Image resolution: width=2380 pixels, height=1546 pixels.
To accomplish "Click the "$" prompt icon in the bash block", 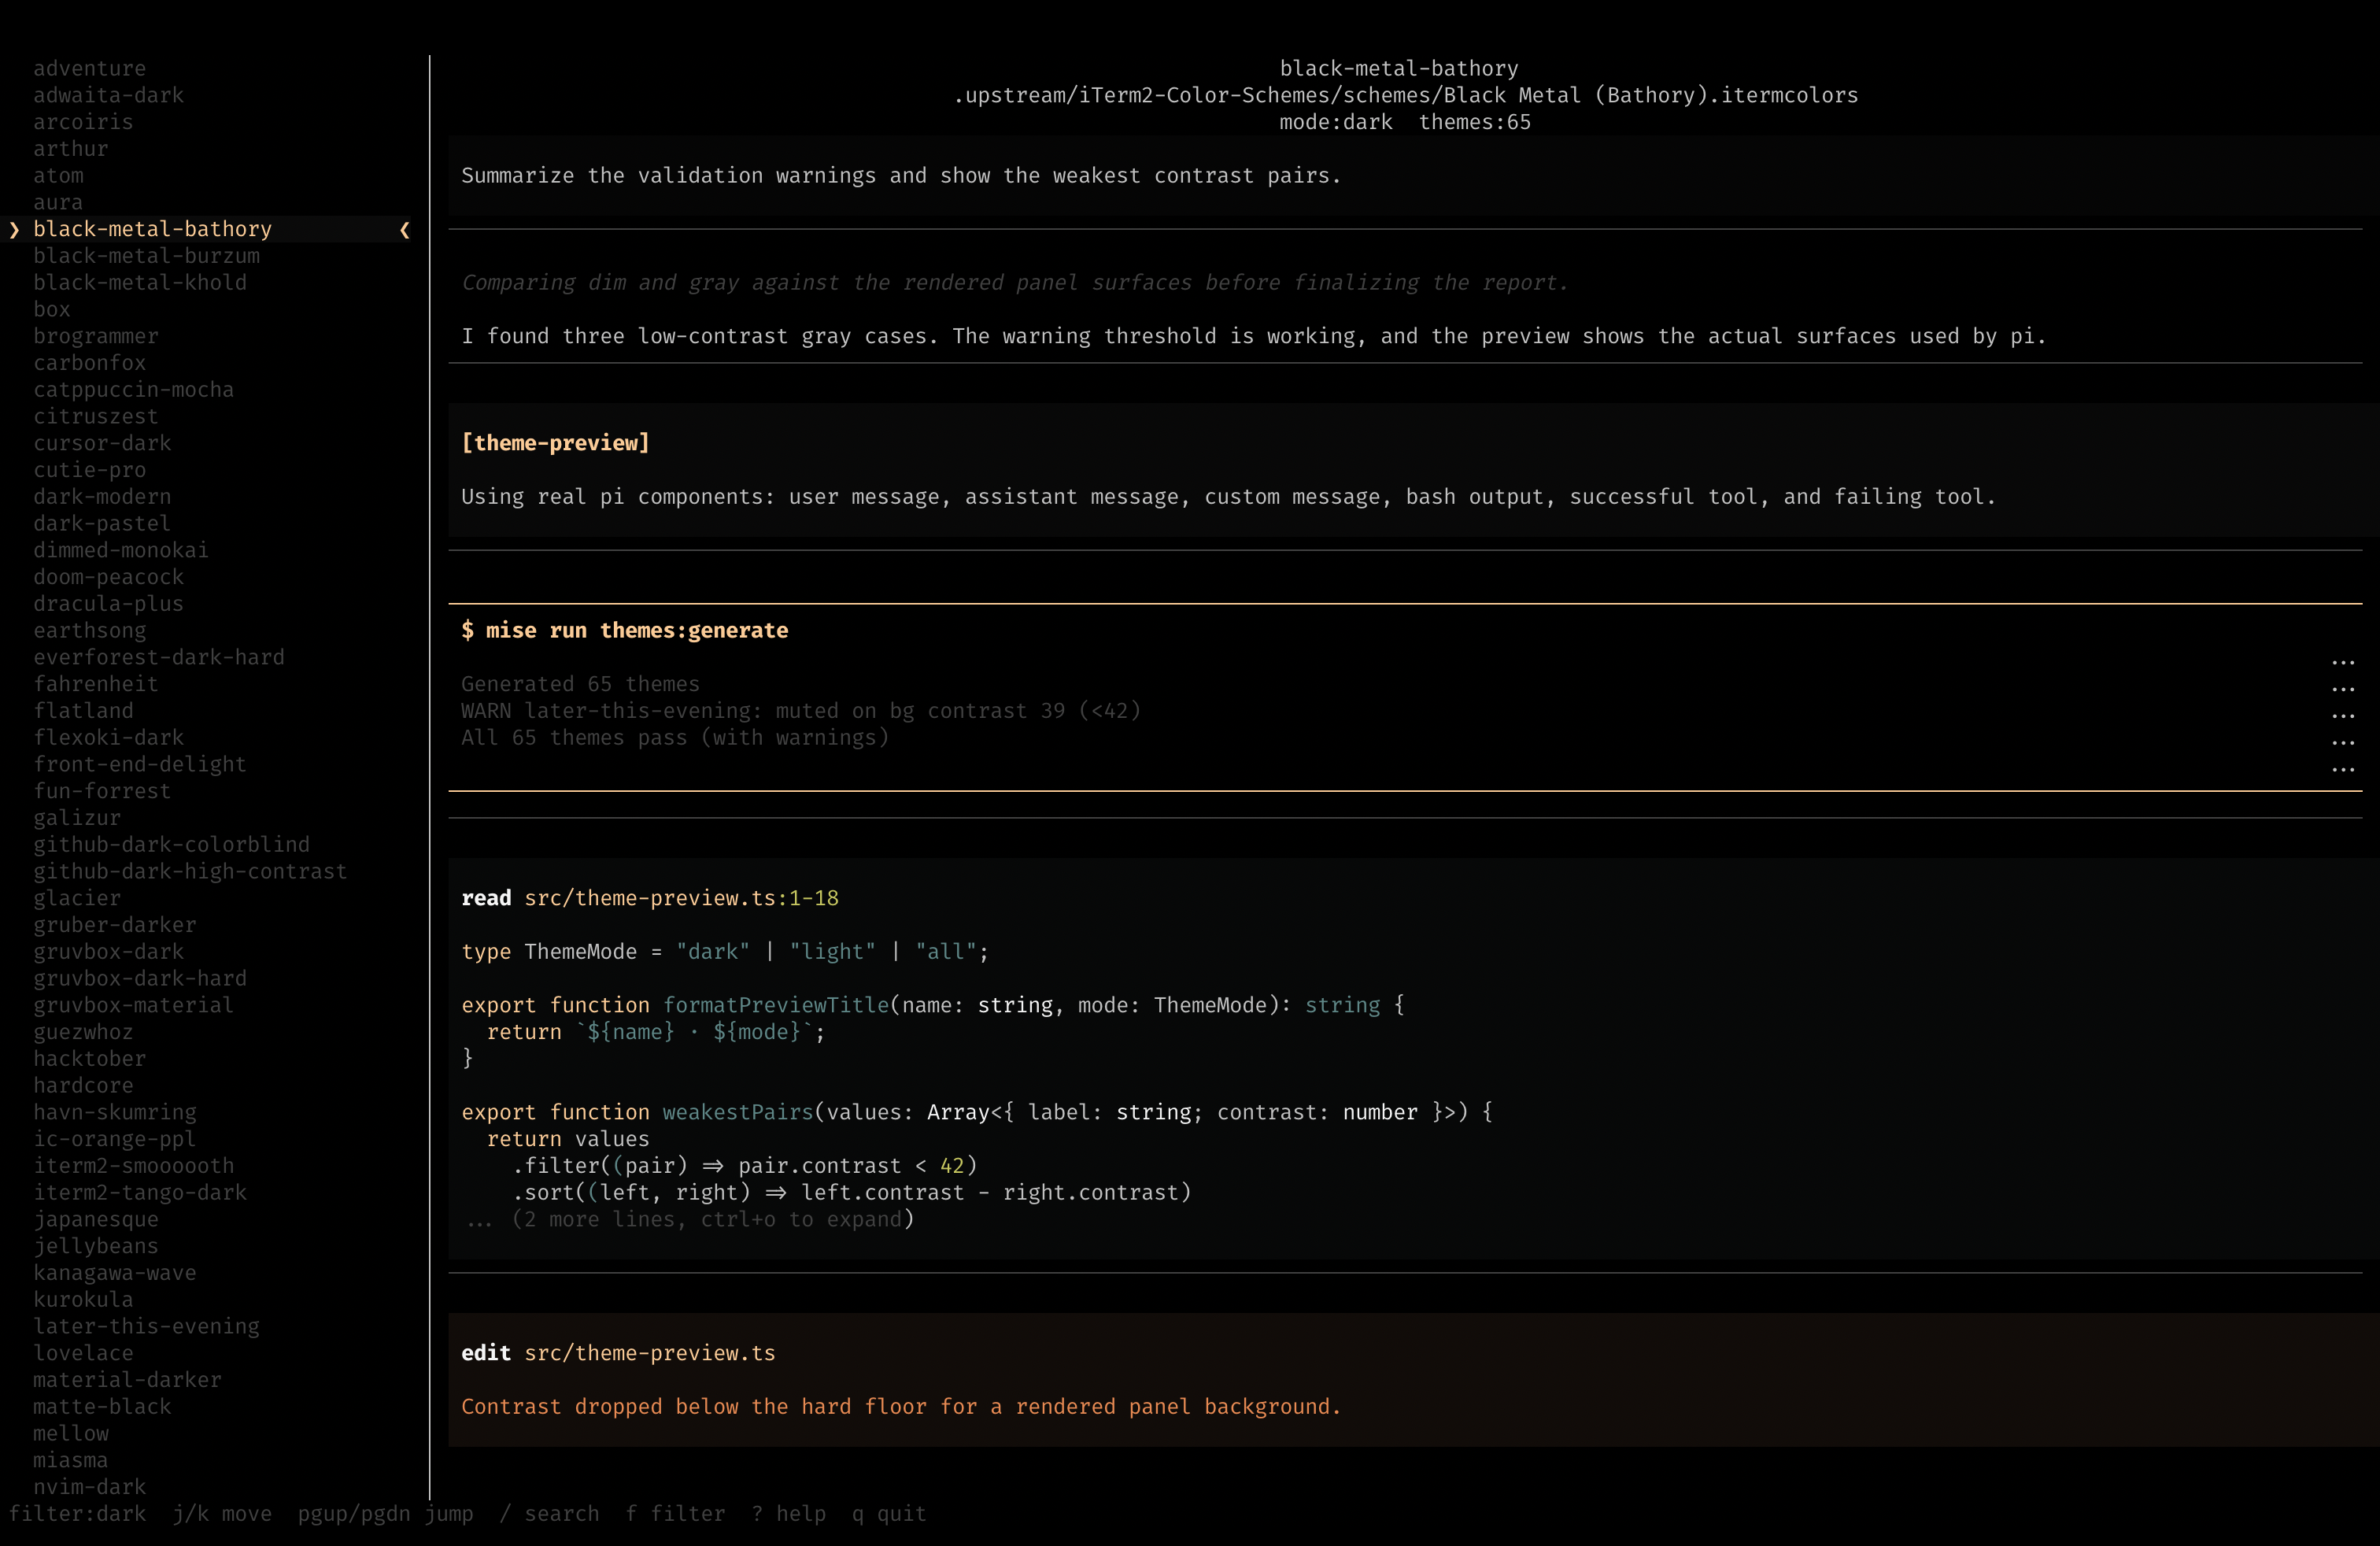I will (x=468, y=630).
